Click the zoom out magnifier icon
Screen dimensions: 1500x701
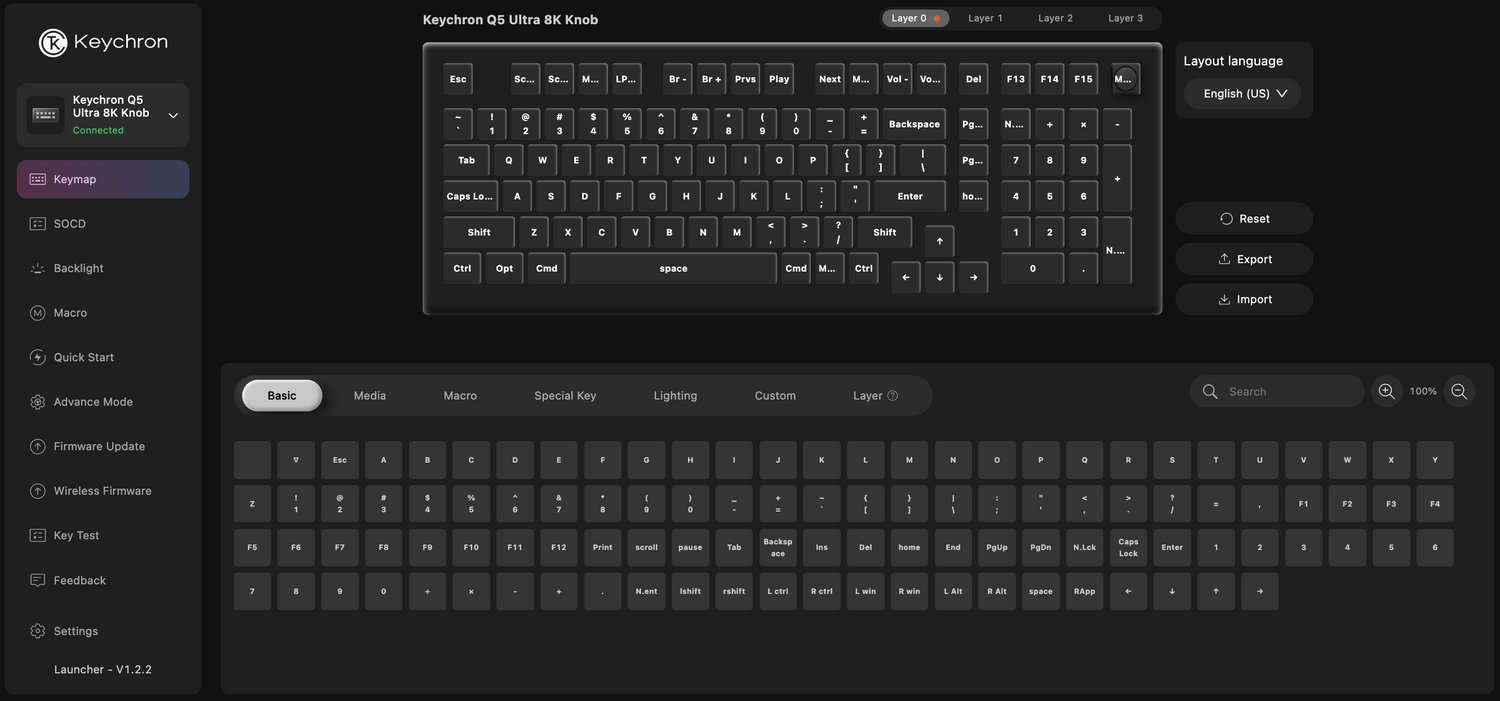pyautogui.click(x=1459, y=392)
